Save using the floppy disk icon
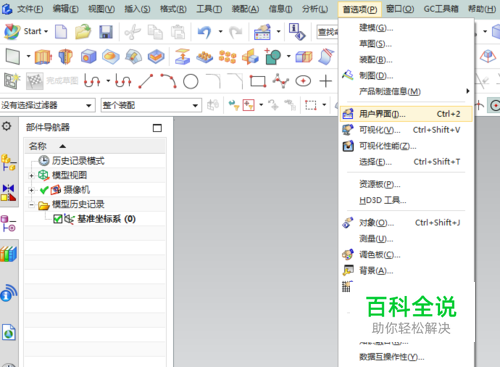This screenshot has width=500, height=367. (x=106, y=32)
